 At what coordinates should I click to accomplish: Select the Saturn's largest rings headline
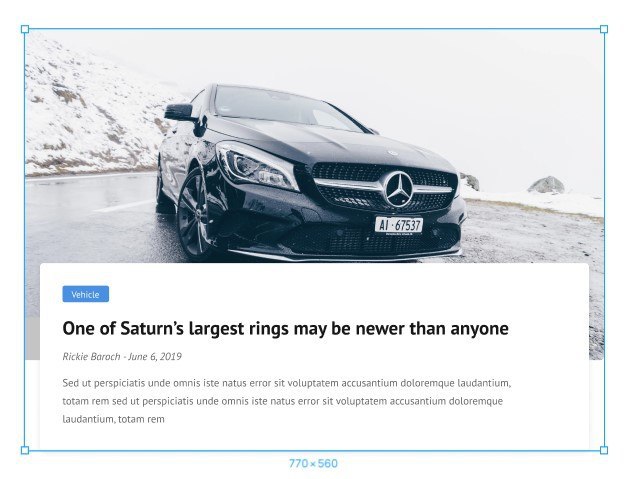point(285,329)
